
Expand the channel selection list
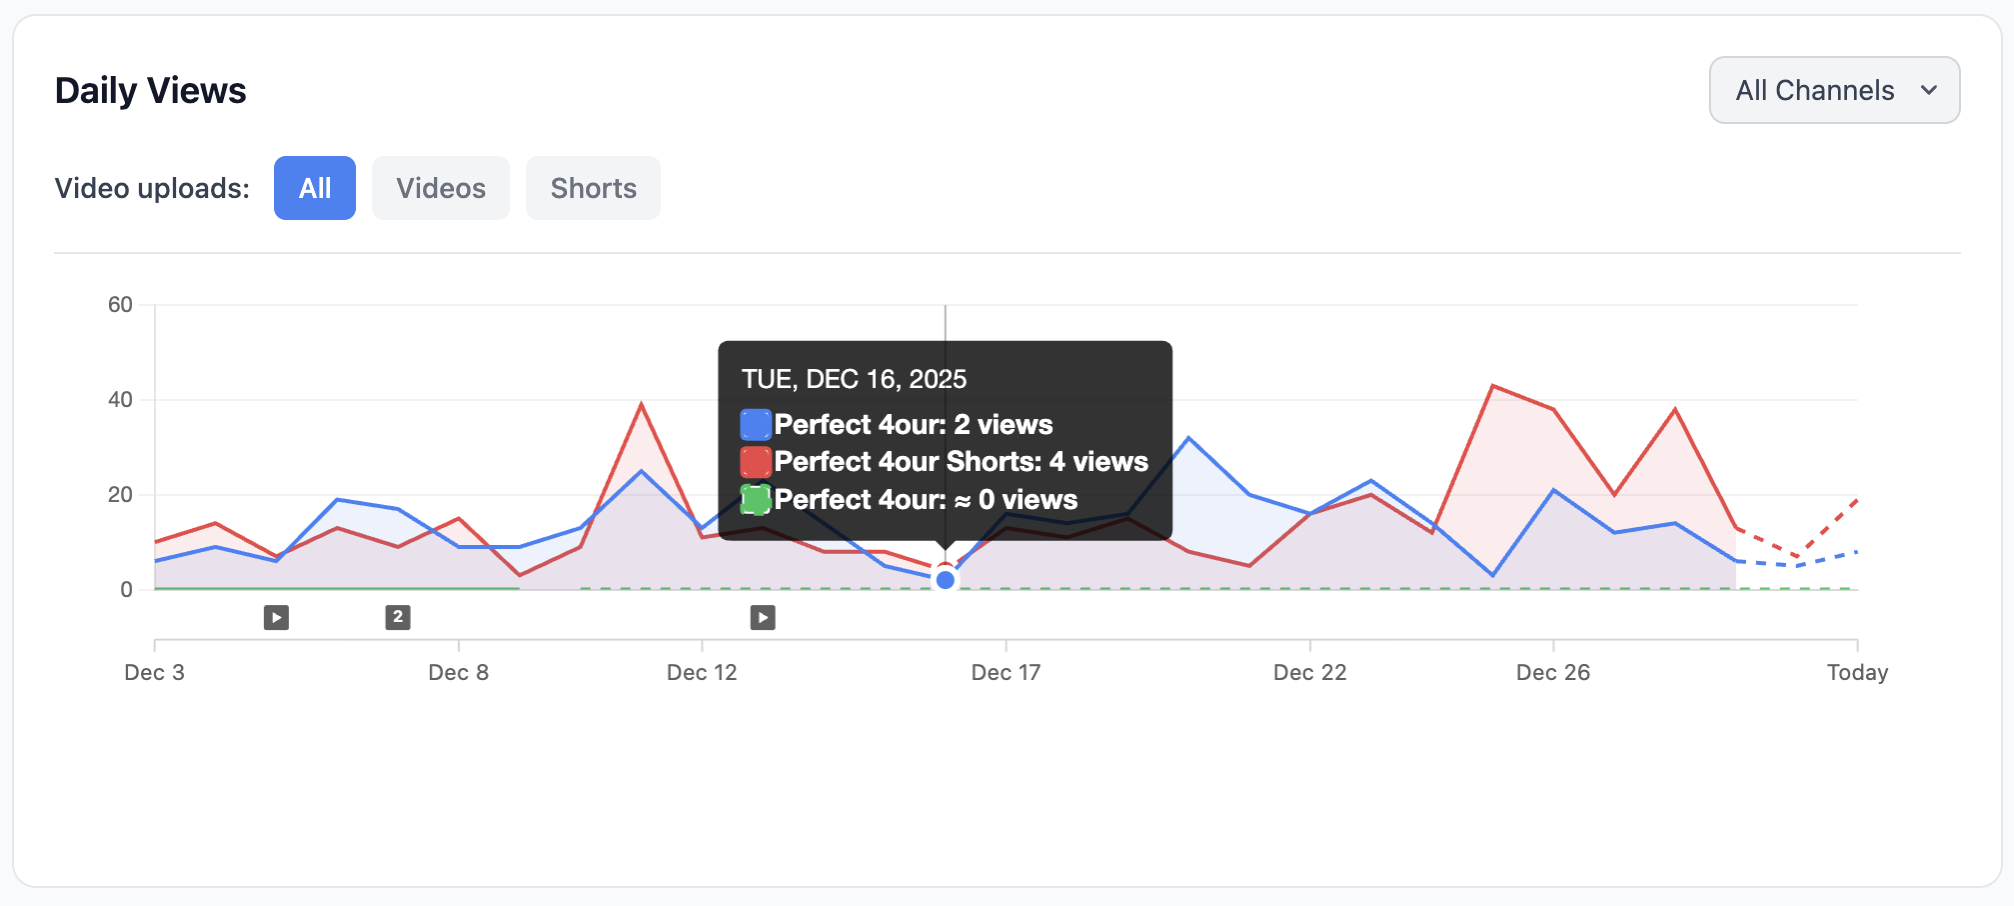coord(1835,90)
